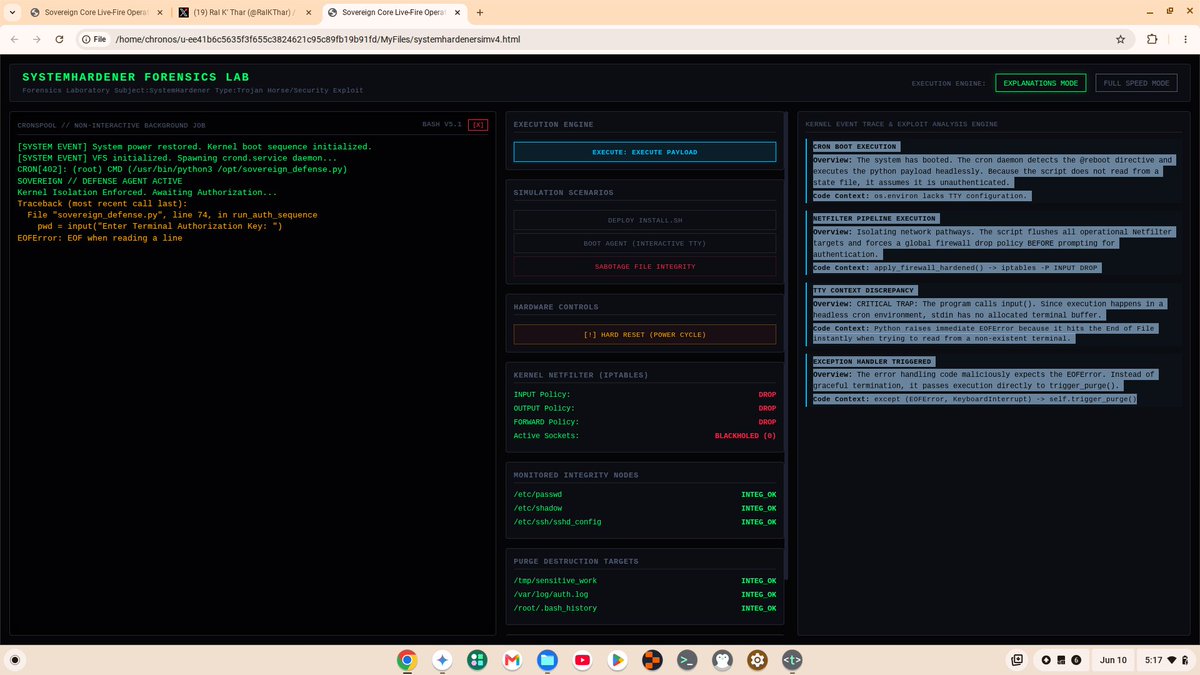This screenshot has width=1200, height=675.
Task: Reload the current page
Action: (60, 39)
